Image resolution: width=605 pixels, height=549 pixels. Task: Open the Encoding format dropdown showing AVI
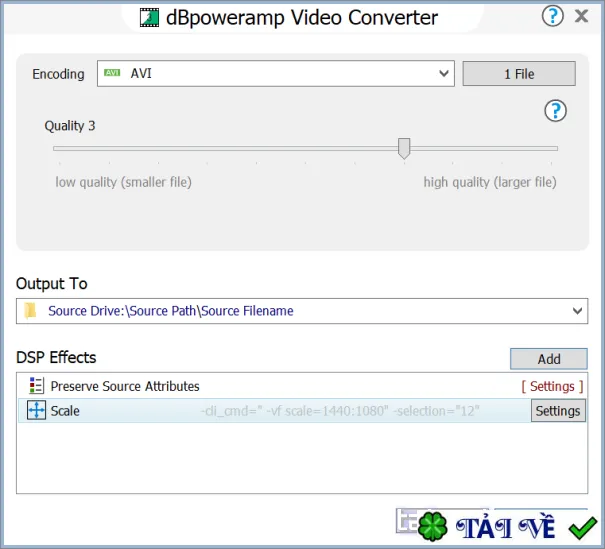pyautogui.click(x=275, y=73)
